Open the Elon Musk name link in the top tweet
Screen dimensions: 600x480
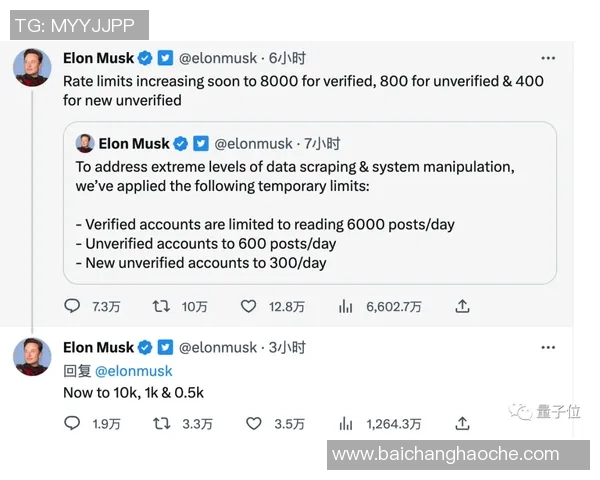point(98,58)
